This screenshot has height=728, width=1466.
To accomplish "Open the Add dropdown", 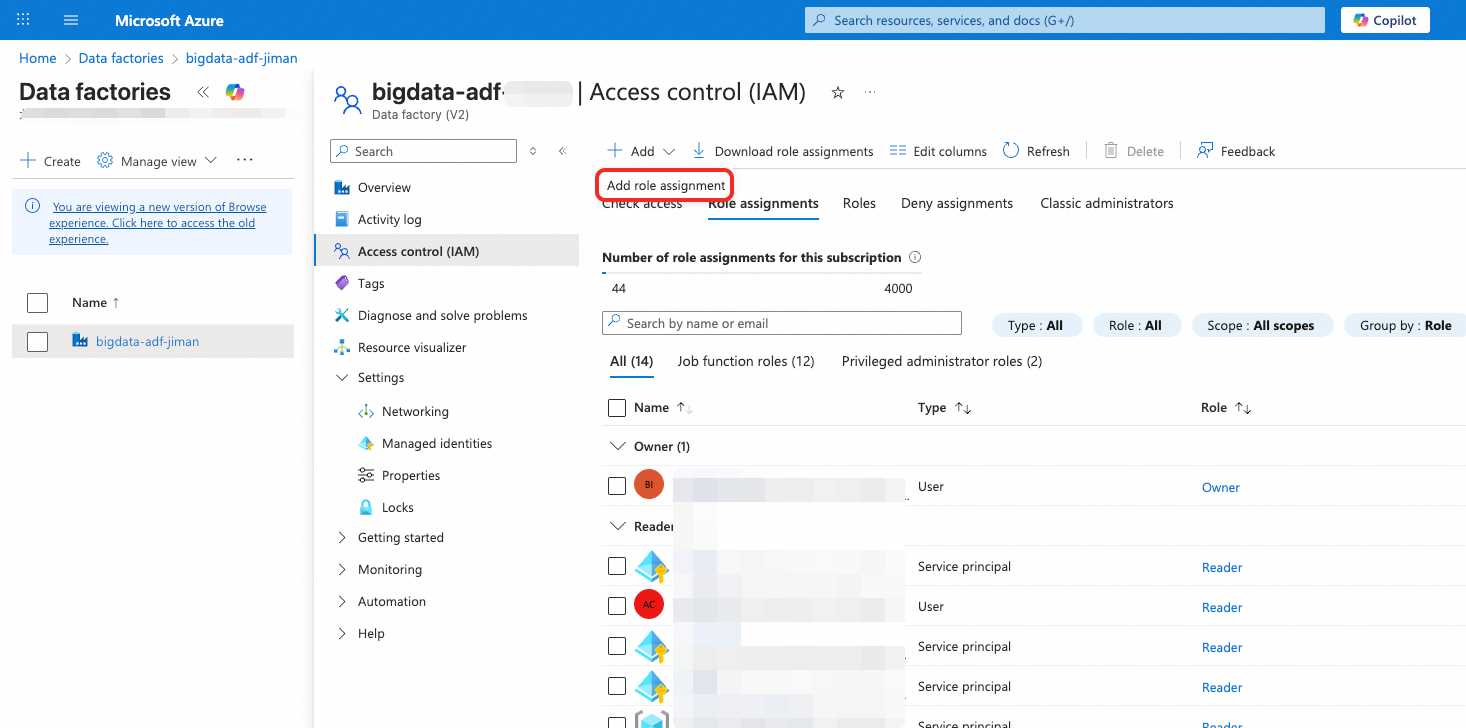I will 642,151.
